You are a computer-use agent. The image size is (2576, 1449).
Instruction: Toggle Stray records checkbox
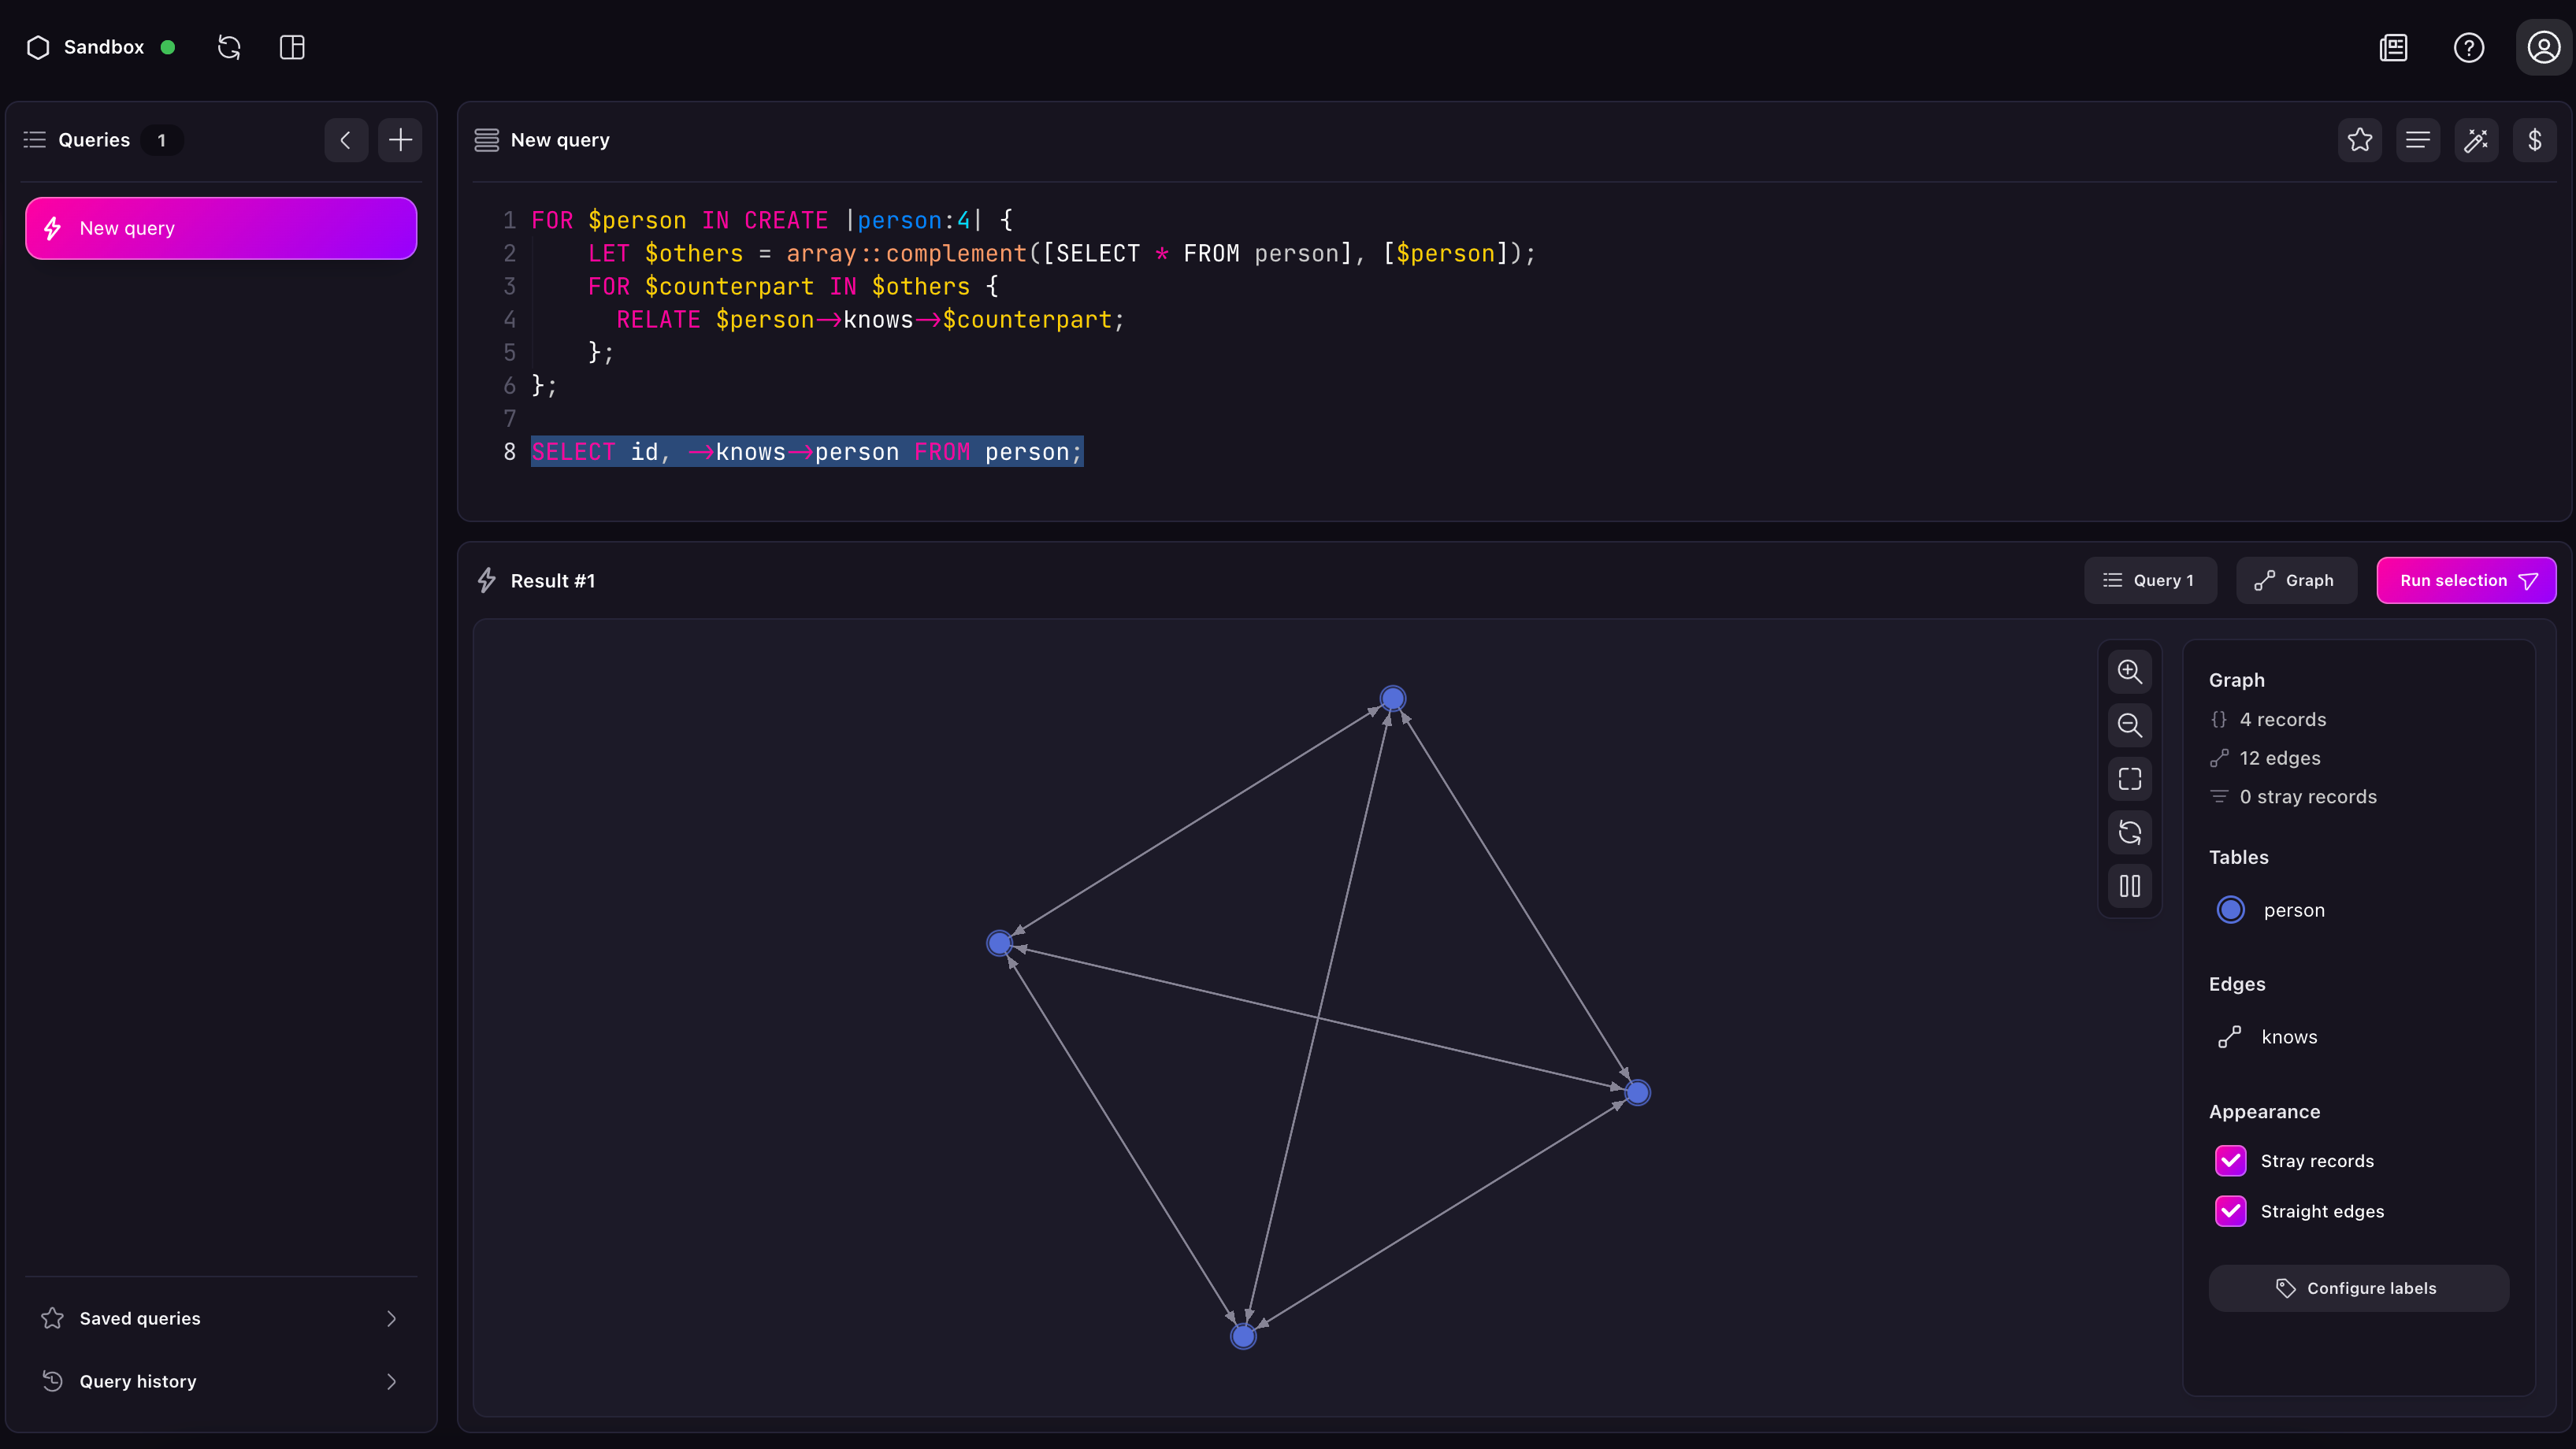pyautogui.click(x=2231, y=1160)
